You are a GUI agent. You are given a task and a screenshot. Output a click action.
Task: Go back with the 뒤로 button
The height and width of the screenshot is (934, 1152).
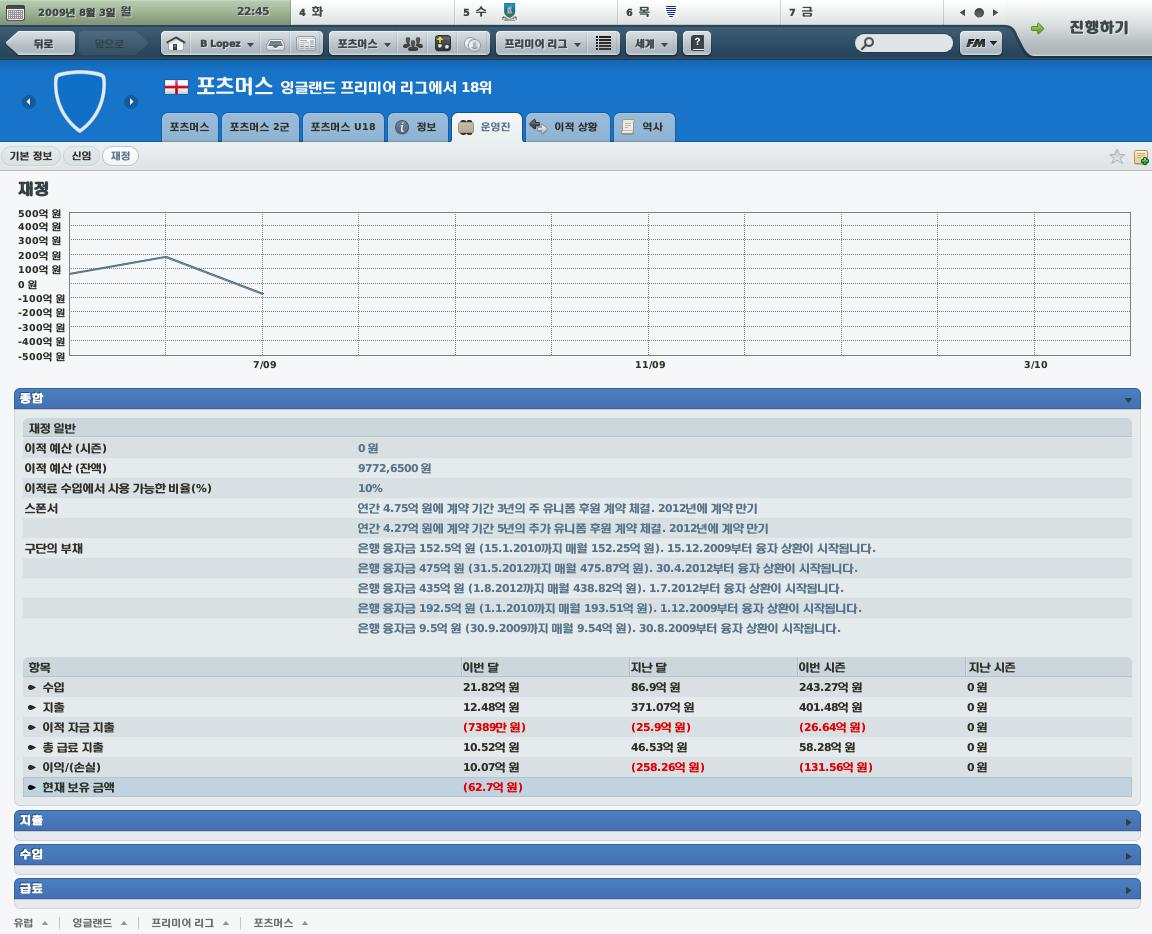pyautogui.click(x=41, y=43)
